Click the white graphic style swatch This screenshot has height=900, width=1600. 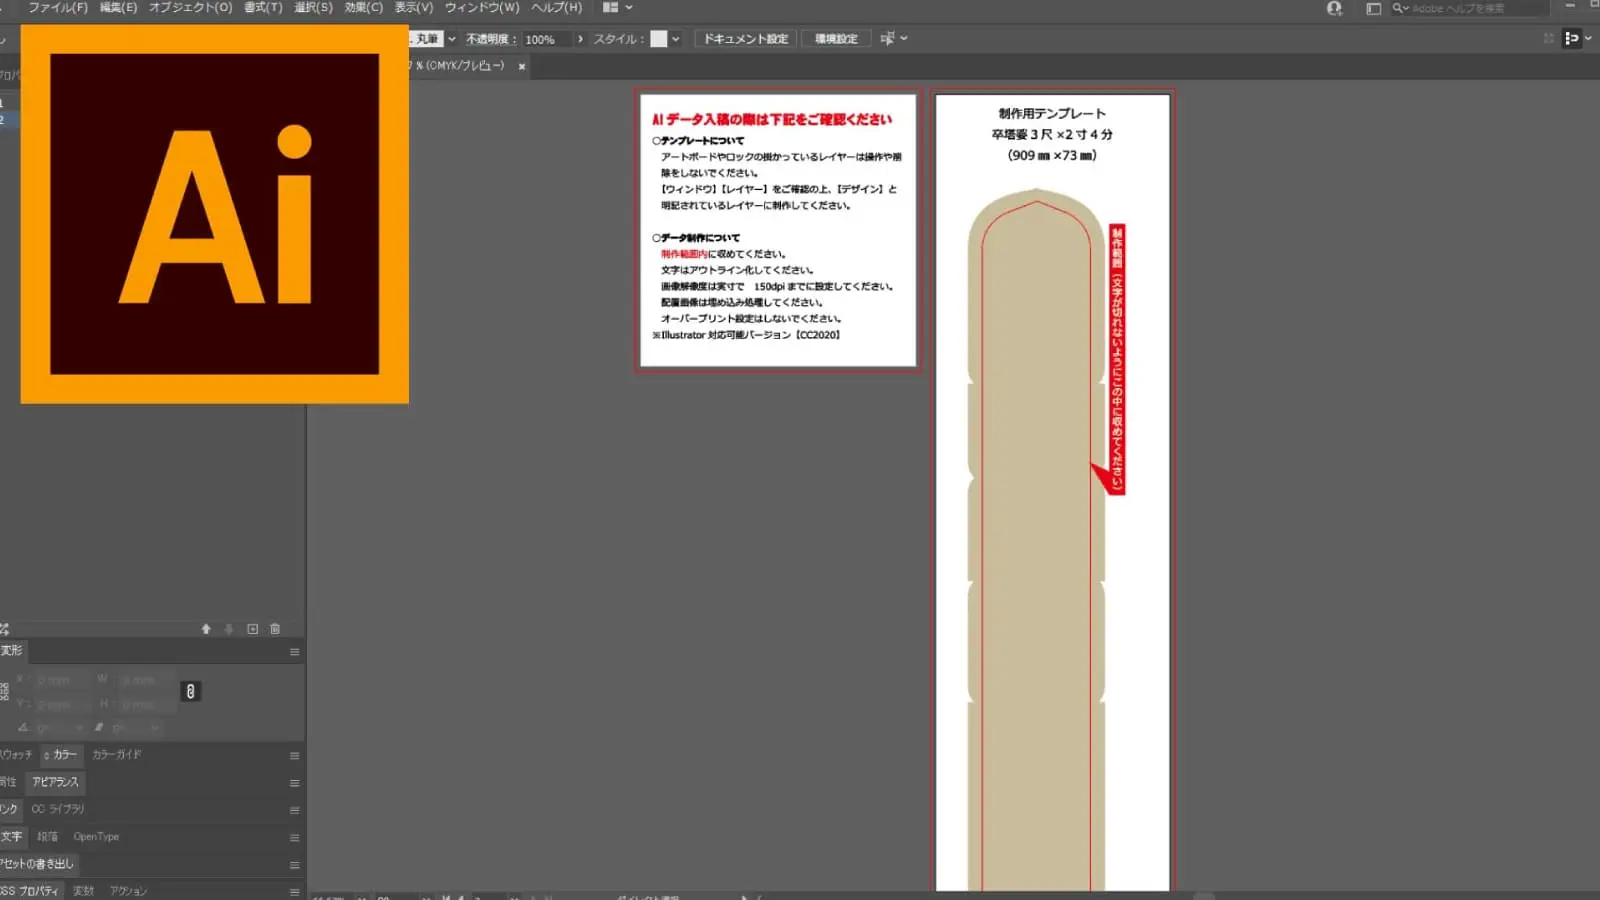pyautogui.click(x=659, y=39)
